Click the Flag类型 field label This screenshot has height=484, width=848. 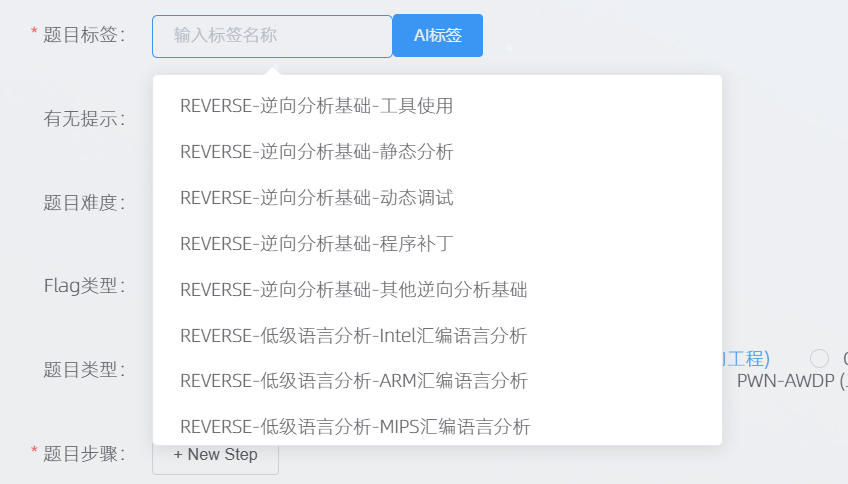[x=84, y=286]
